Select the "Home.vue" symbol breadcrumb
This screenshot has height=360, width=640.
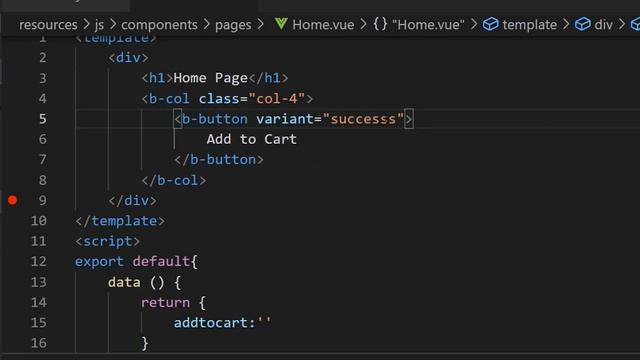point(428,25)
